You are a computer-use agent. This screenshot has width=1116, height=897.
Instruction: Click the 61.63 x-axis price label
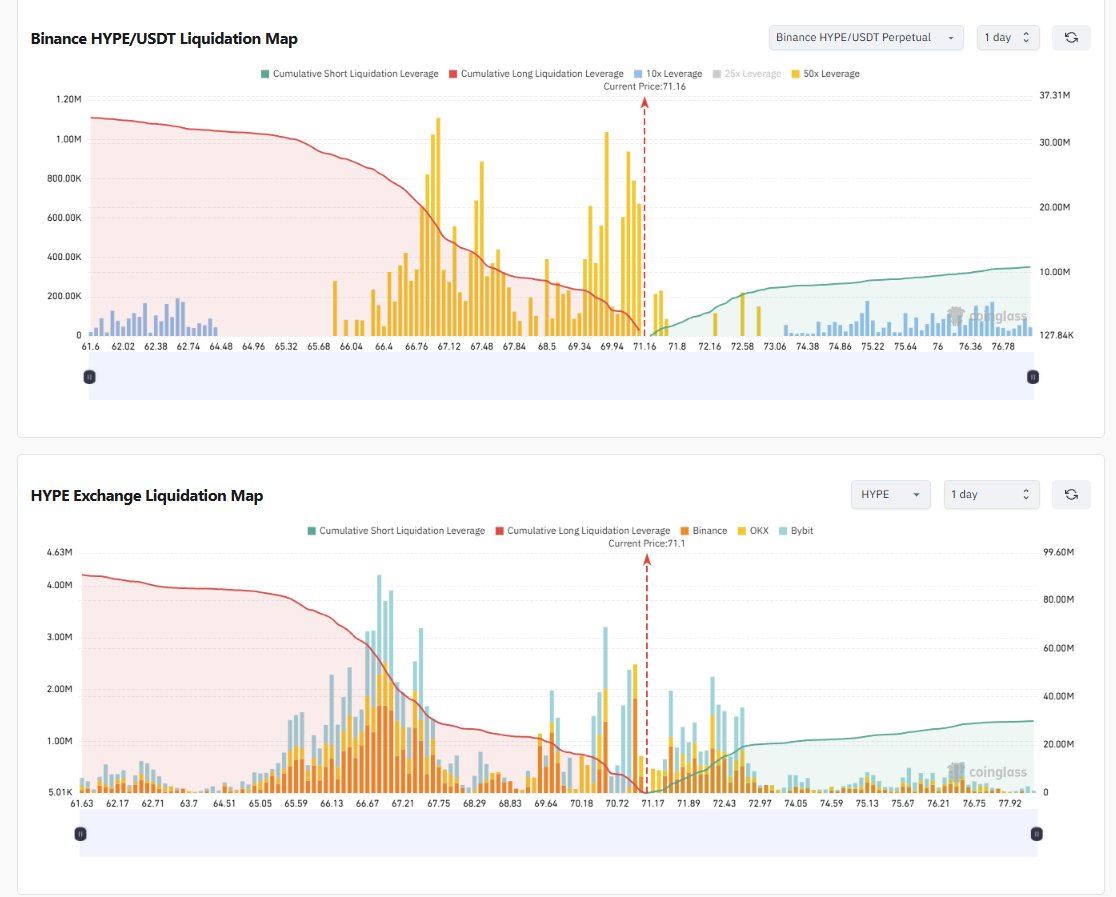tap(82, 804)
